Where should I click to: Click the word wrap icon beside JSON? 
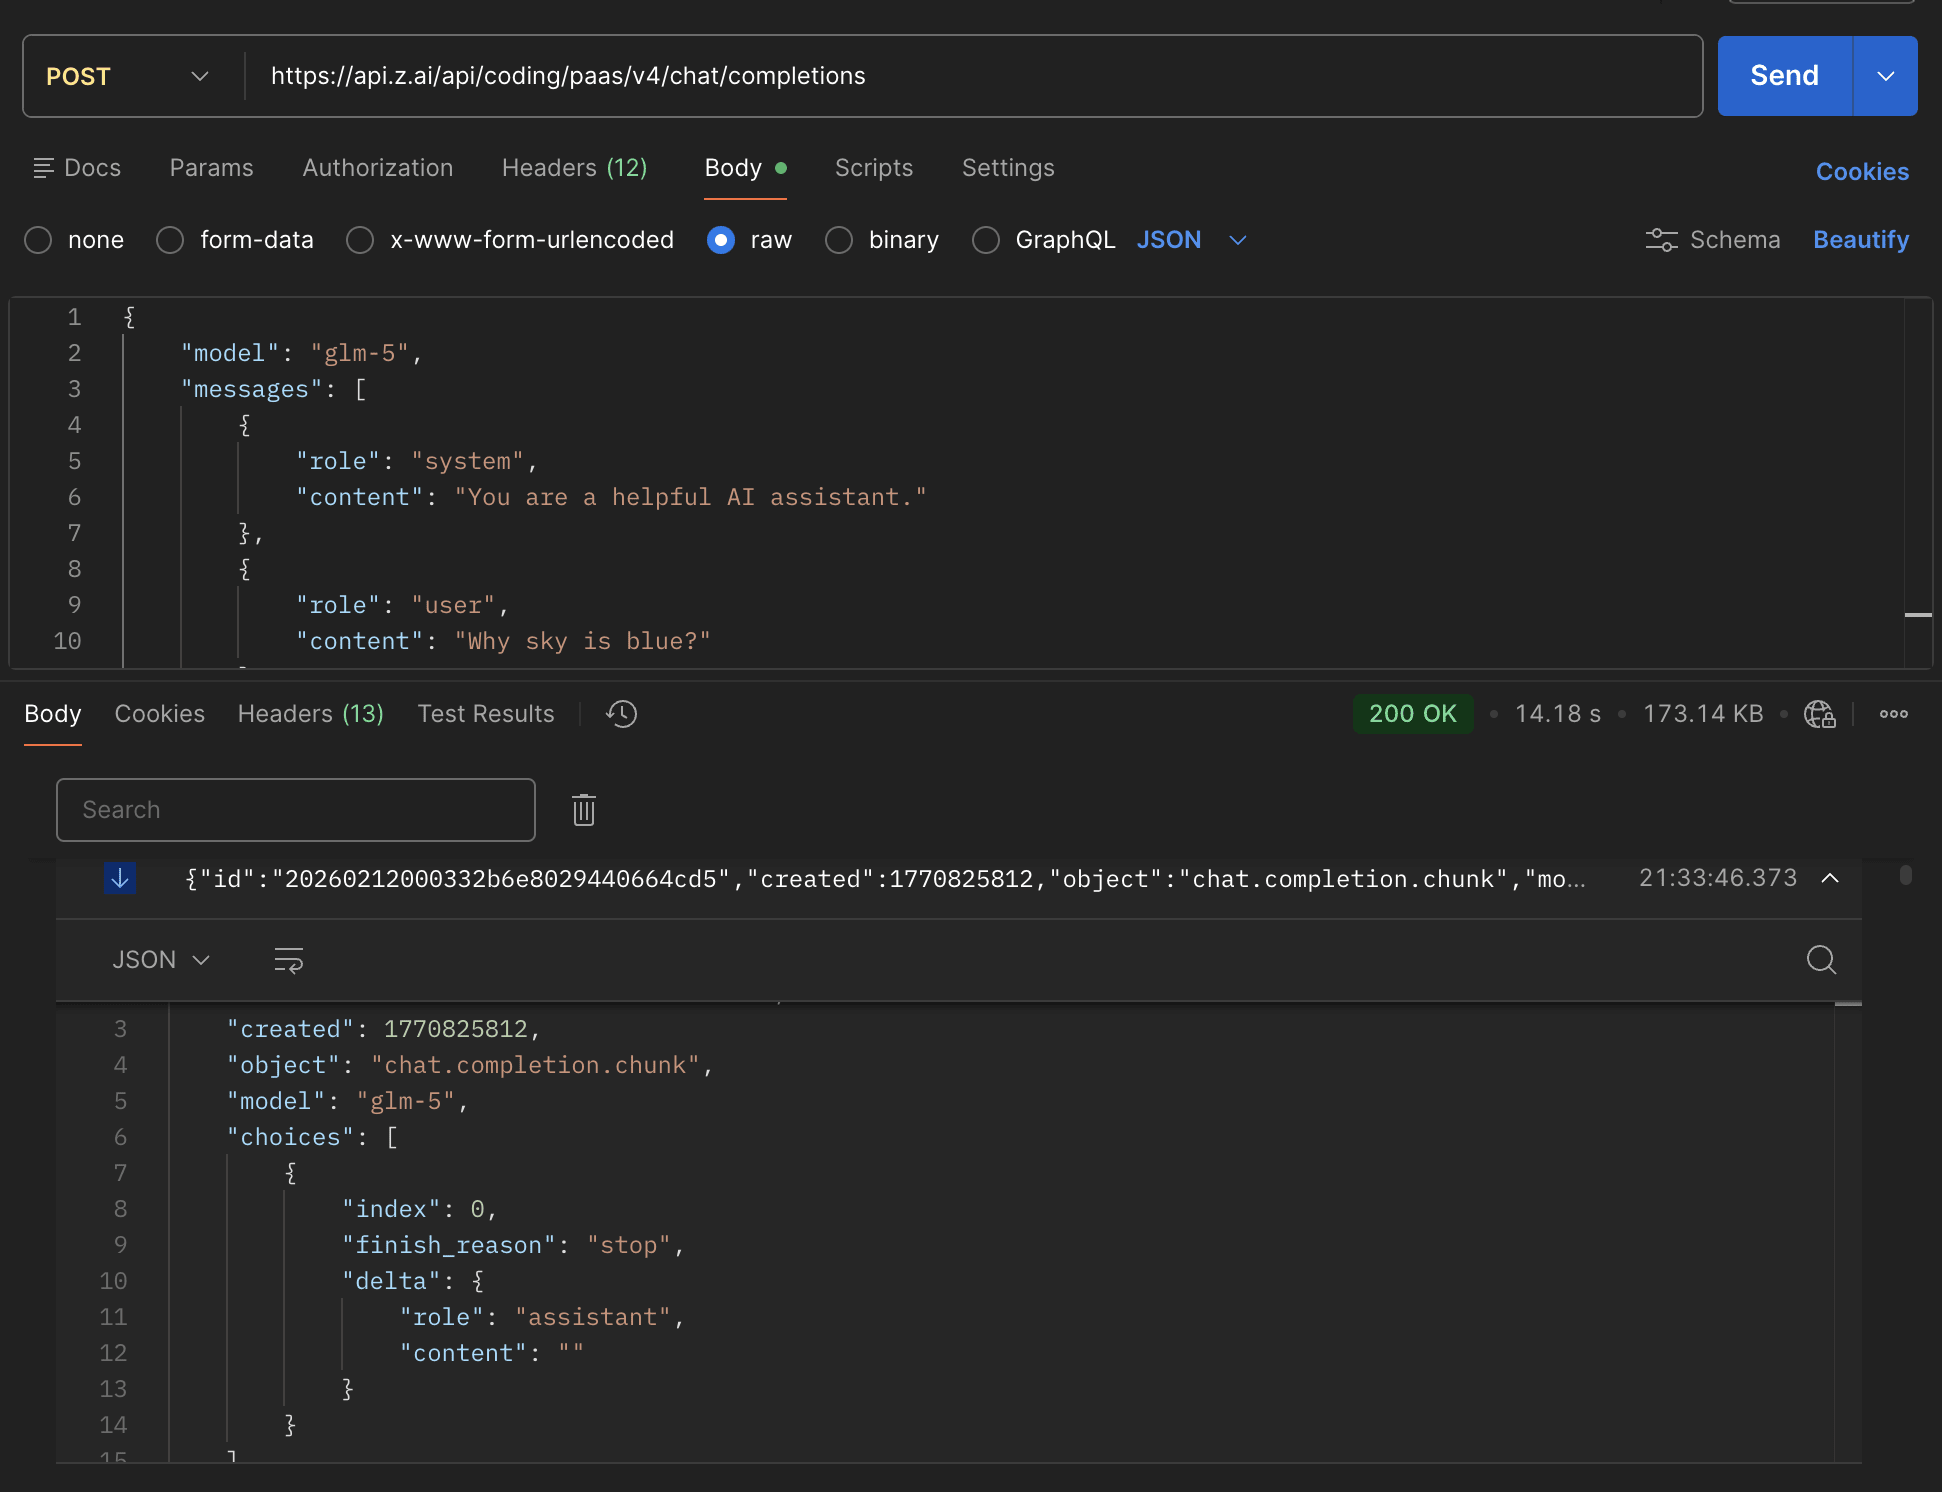coord(288,960)
